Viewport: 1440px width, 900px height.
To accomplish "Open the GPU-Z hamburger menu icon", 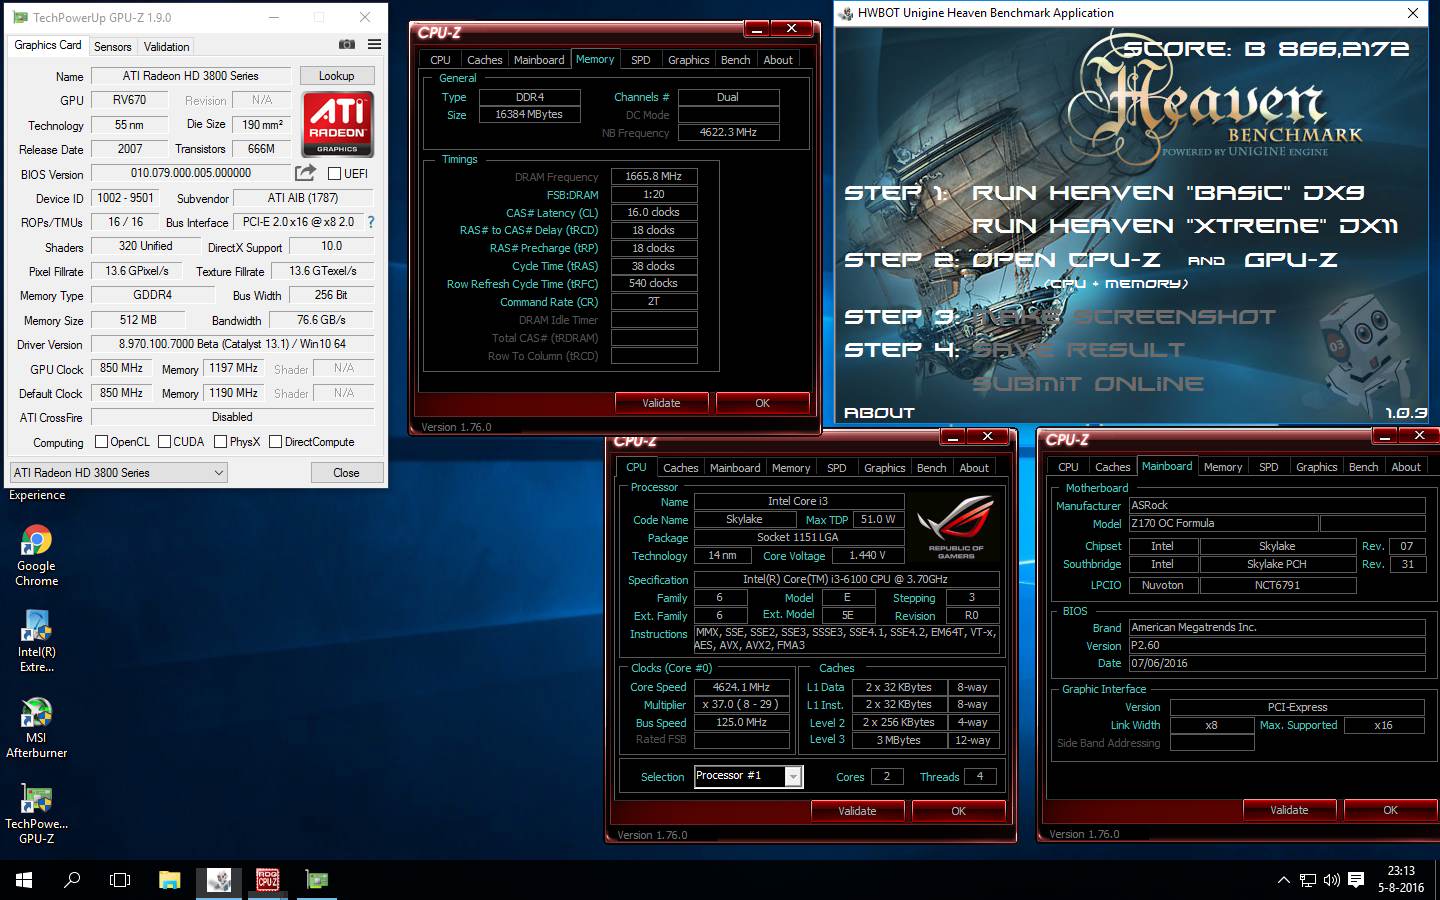I will [x=374, y=44].
